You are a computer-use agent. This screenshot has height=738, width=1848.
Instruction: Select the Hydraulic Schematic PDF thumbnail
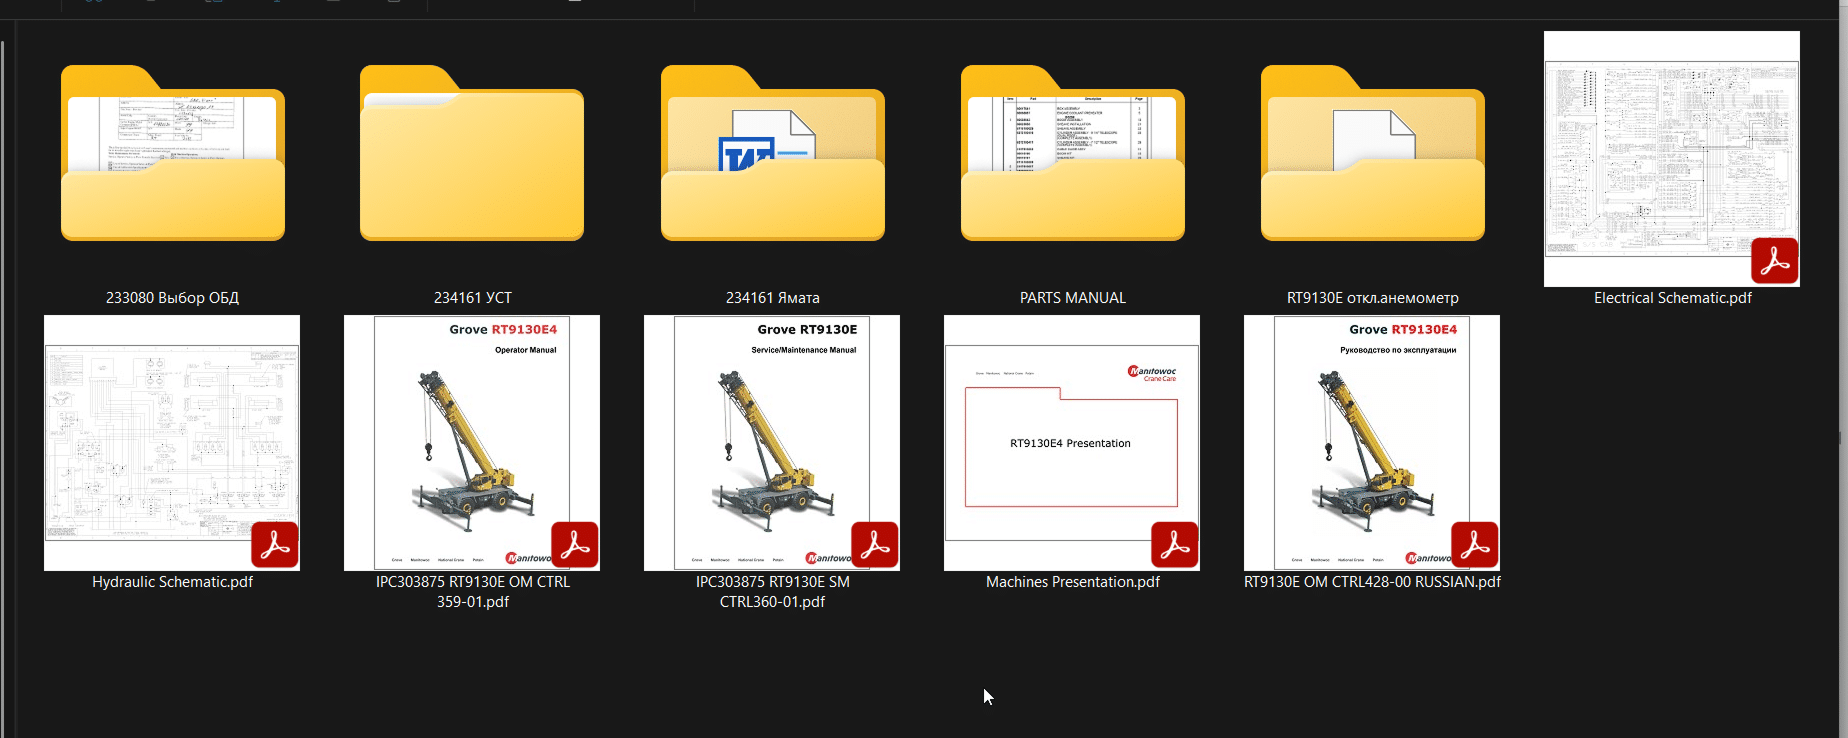(172, 443)
